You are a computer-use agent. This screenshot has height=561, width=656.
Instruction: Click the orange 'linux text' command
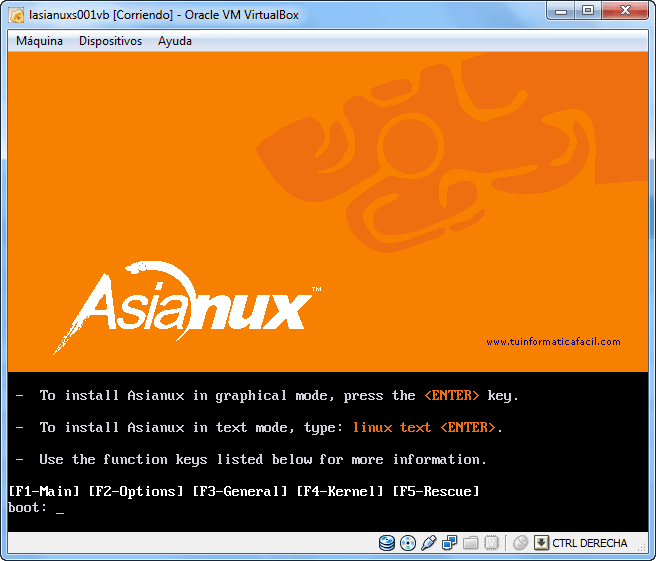click(x=392, y=427)
